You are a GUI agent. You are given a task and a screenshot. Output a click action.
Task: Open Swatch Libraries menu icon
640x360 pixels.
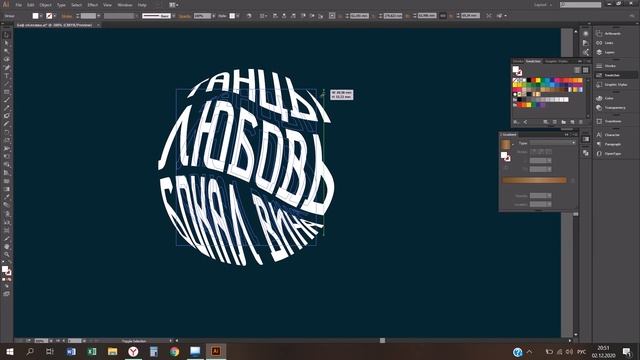coord(516,122)
